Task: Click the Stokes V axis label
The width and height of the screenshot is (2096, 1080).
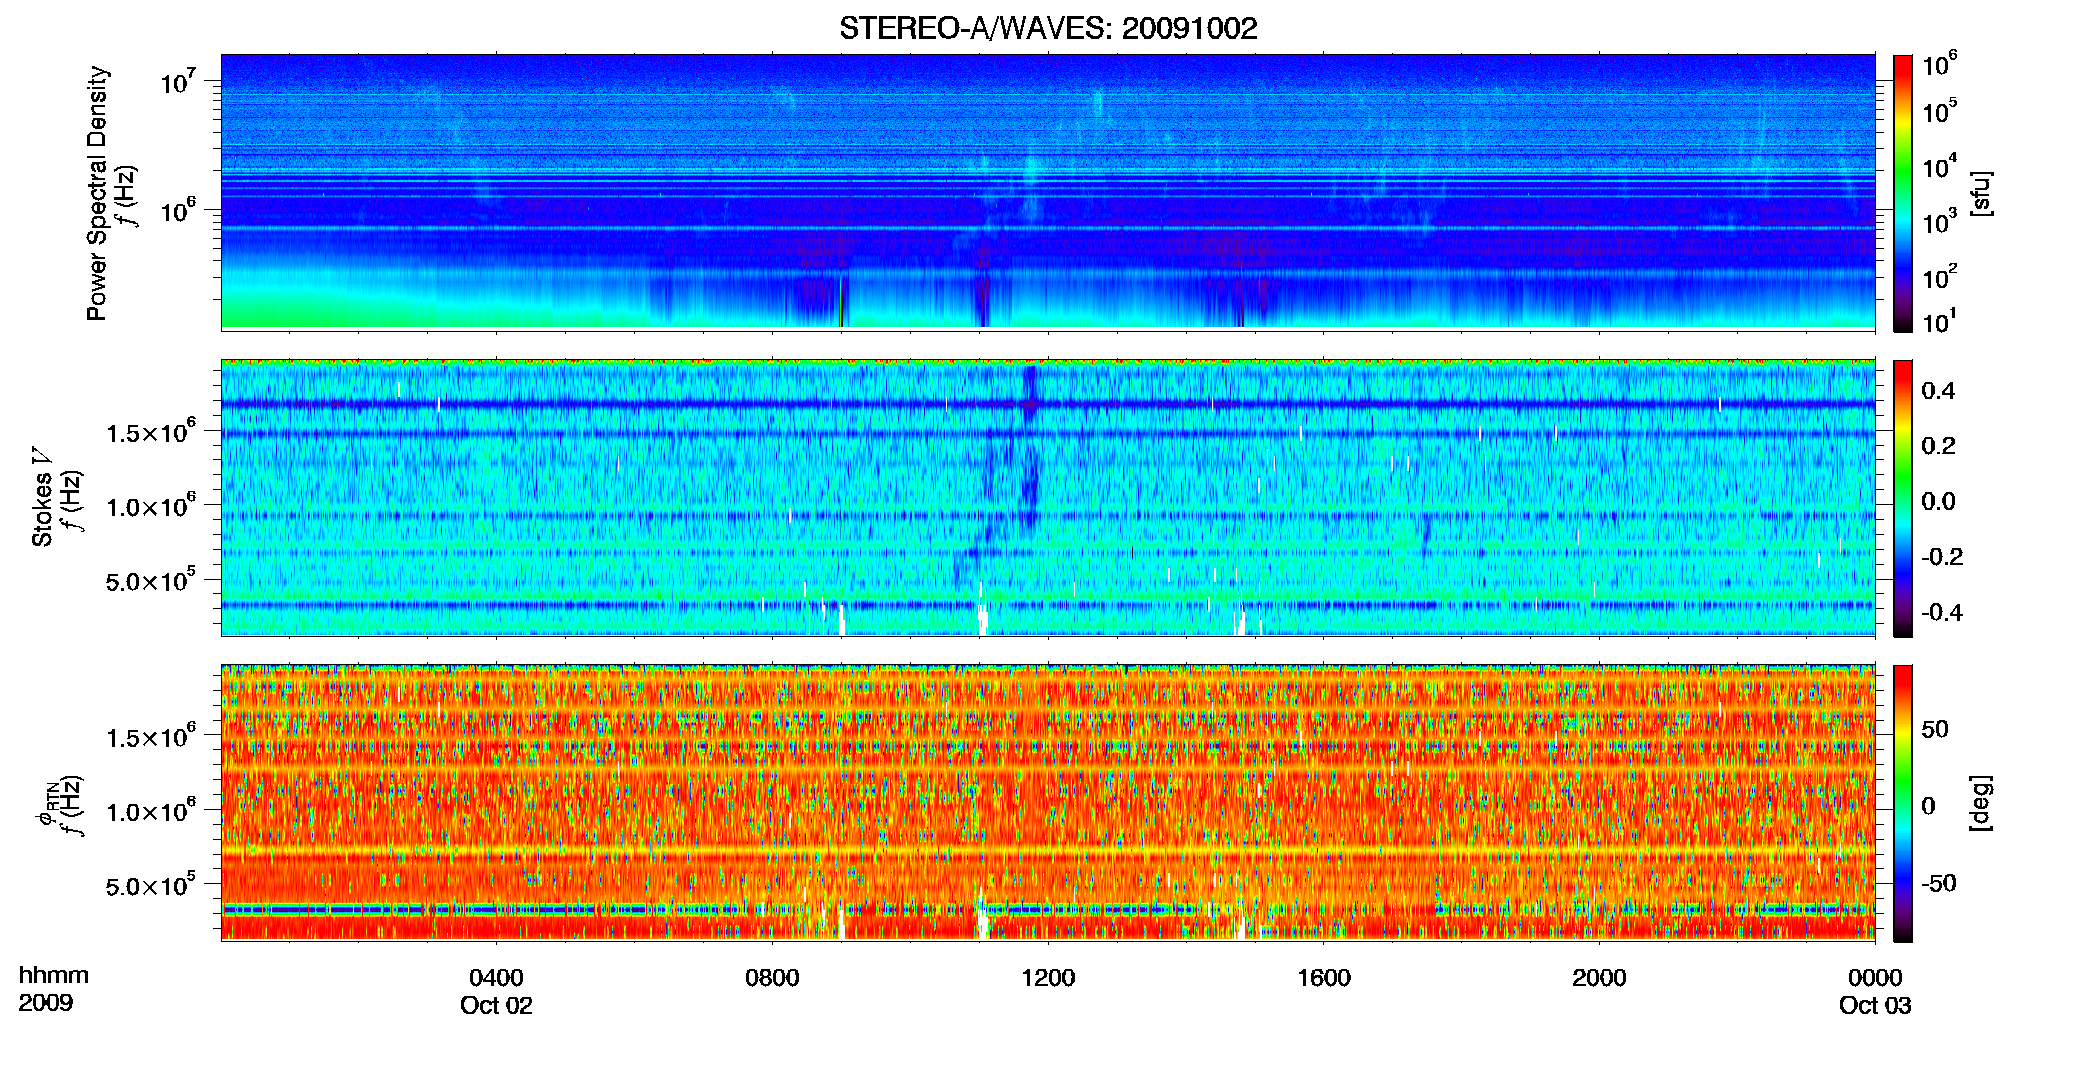Action: point(42,496)
